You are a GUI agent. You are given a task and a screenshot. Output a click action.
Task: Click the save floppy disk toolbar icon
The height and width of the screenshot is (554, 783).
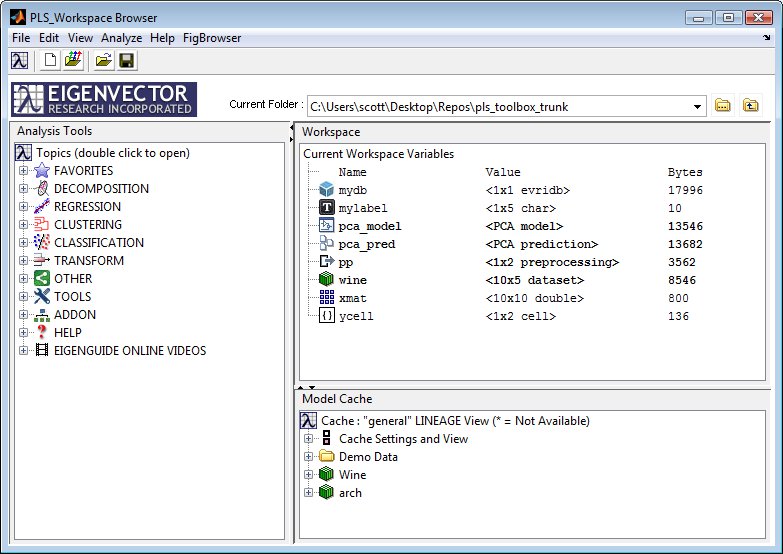point(127,61)
